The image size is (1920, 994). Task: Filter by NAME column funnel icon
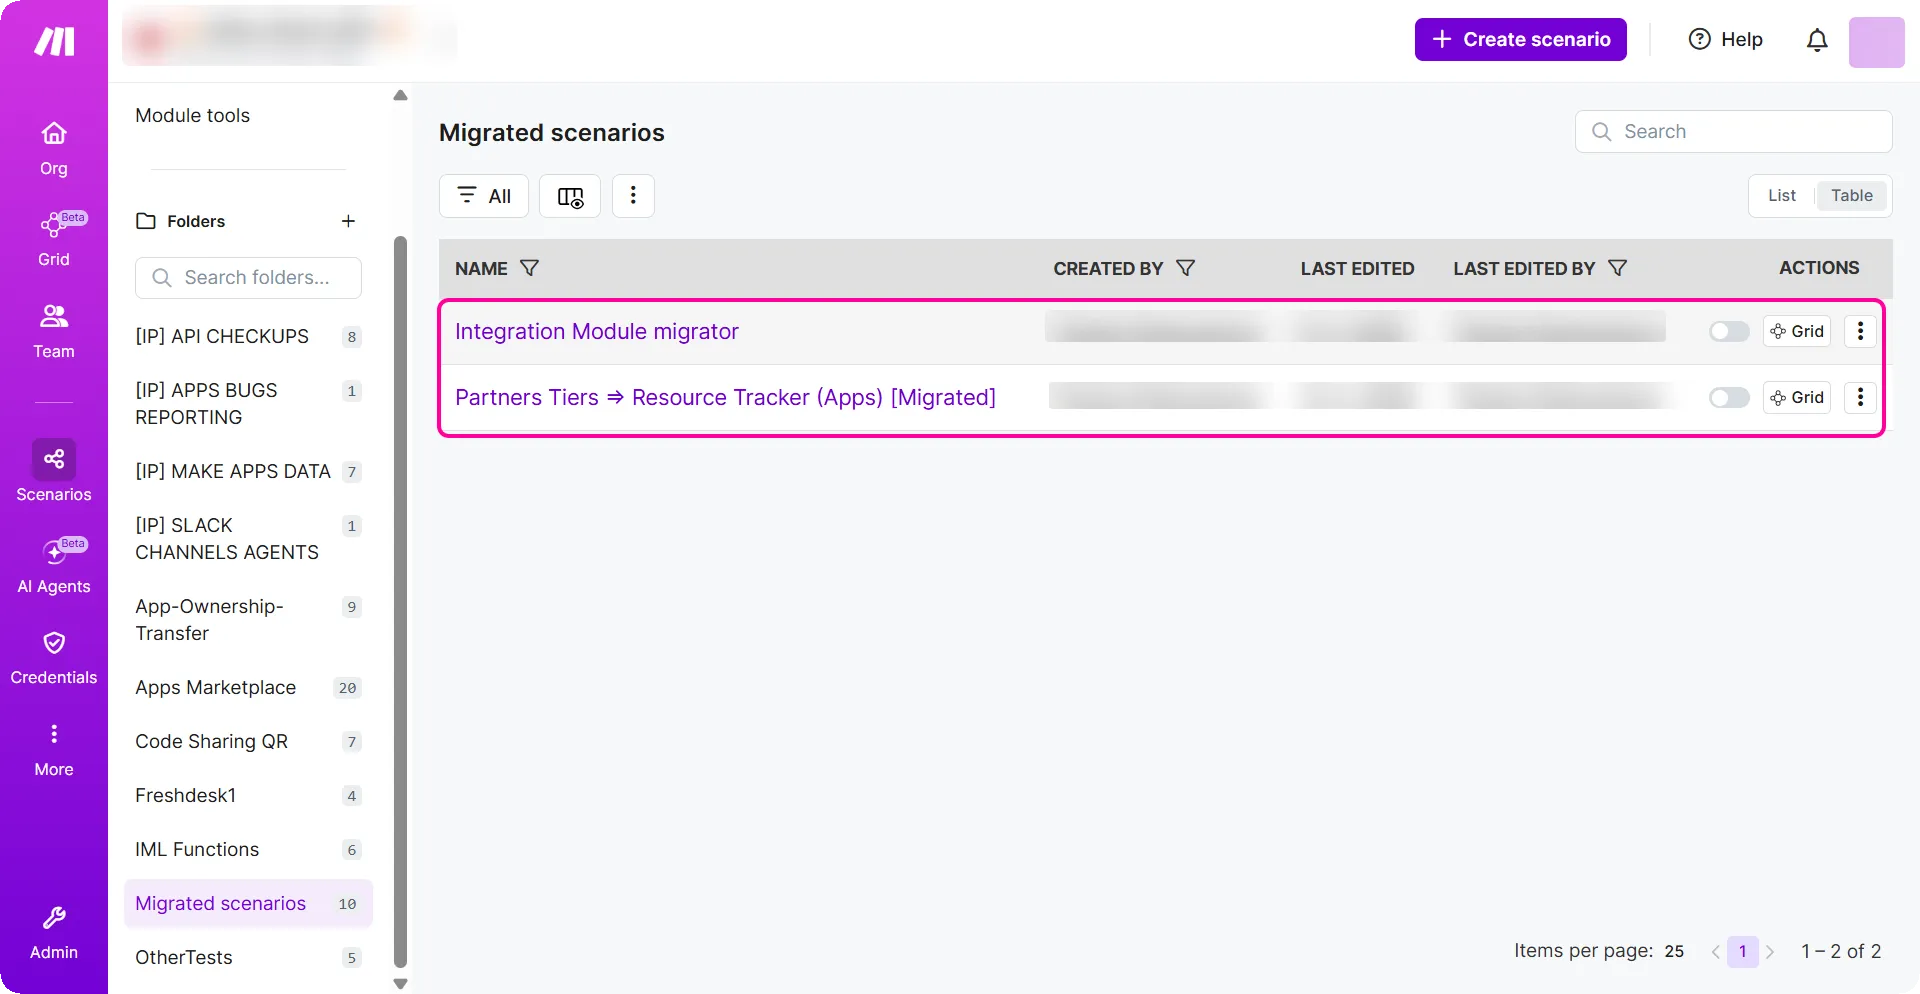point(530,268)
